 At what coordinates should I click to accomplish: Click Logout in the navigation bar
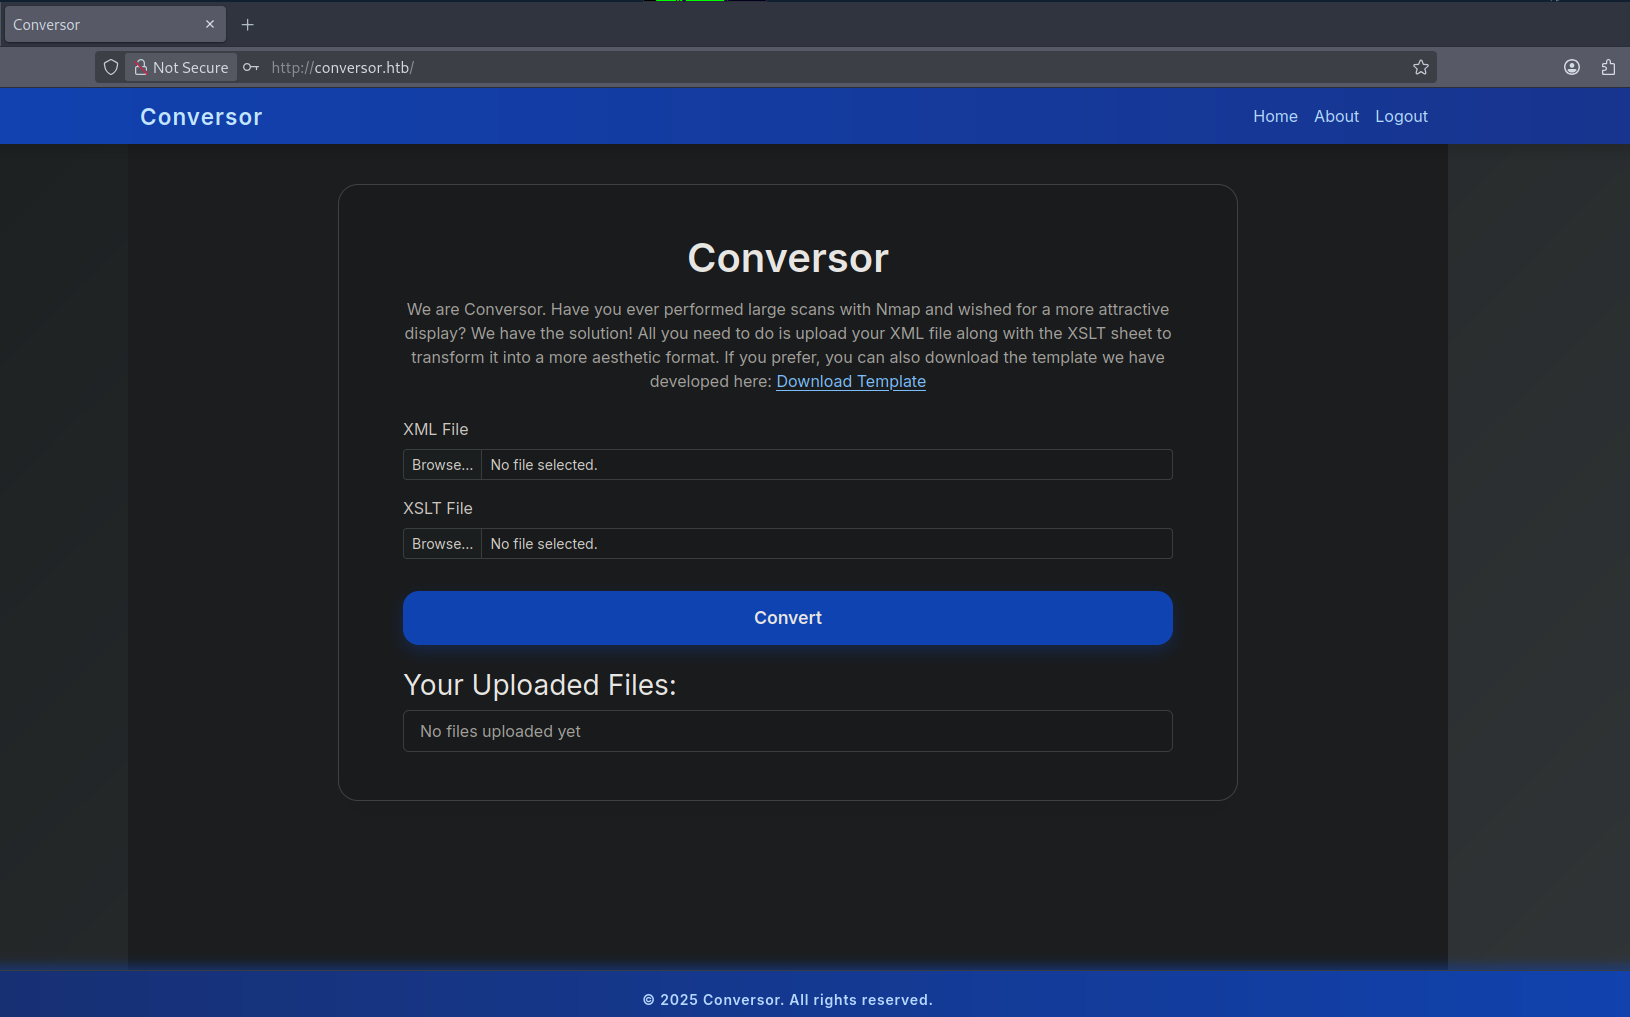click(1401, 116)
